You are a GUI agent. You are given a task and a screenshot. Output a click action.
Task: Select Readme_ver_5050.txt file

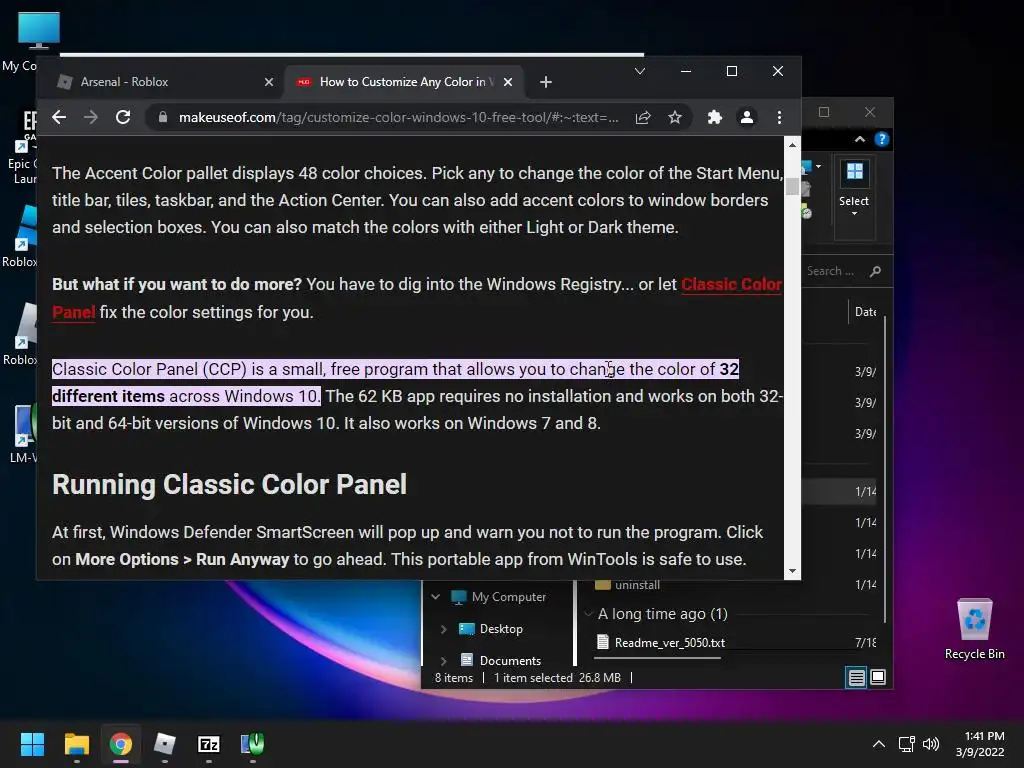tap(669, 643)
